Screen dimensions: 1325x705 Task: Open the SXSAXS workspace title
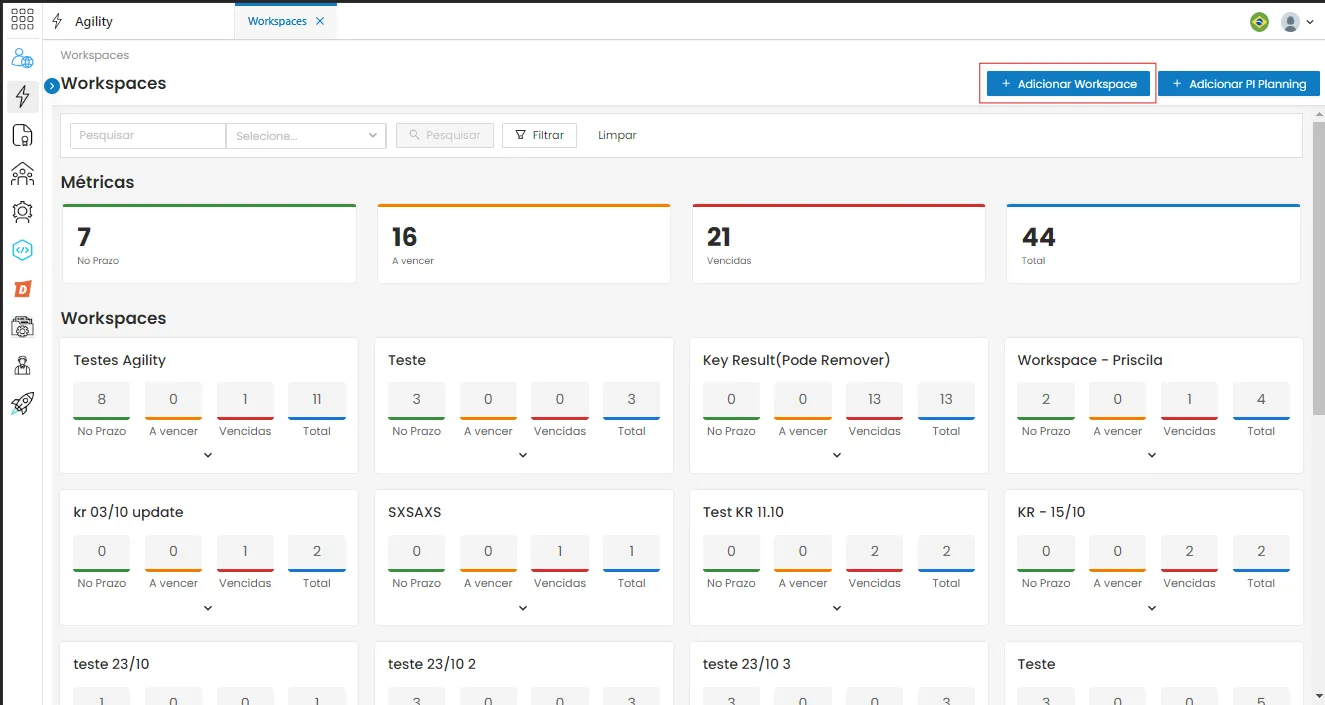(415, 512)
